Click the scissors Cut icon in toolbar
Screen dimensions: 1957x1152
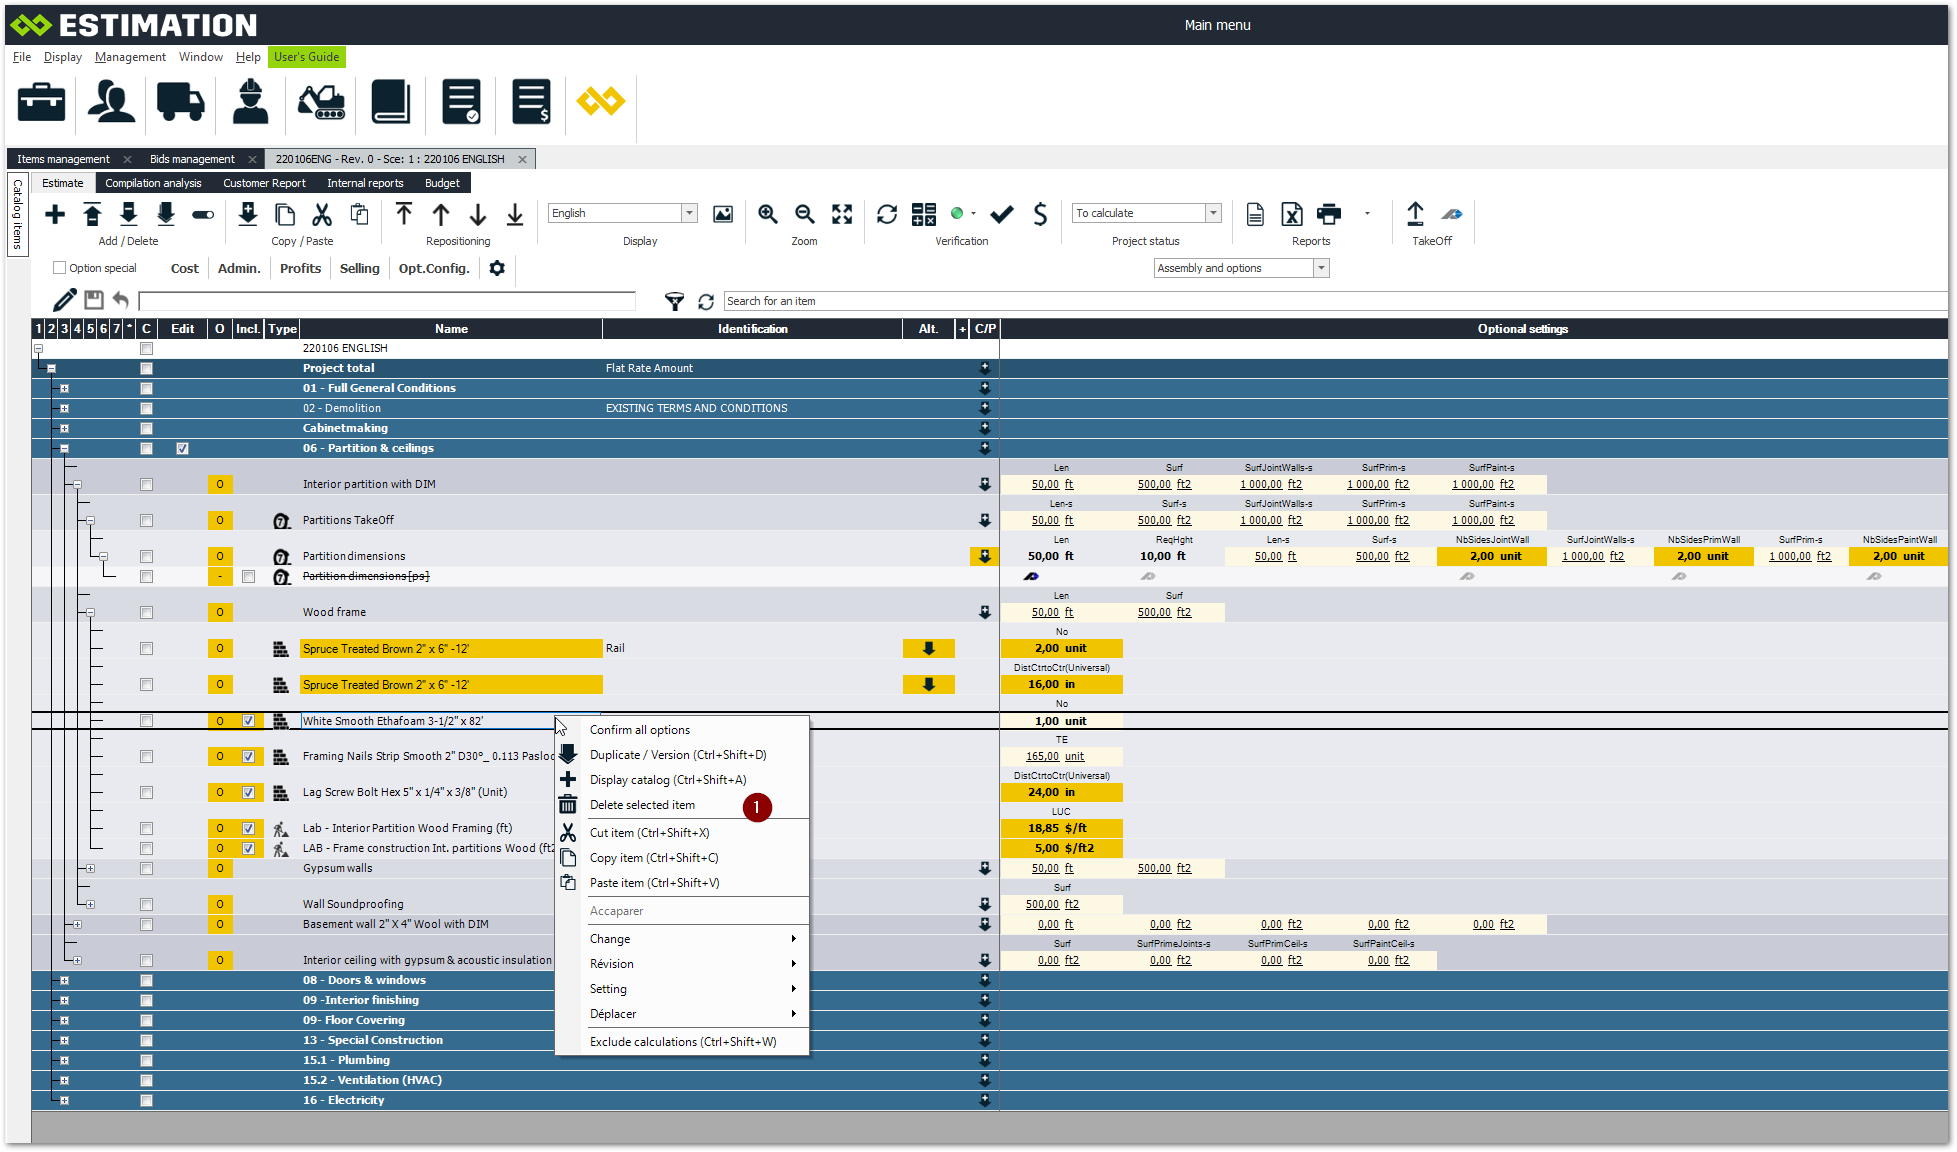322,214
